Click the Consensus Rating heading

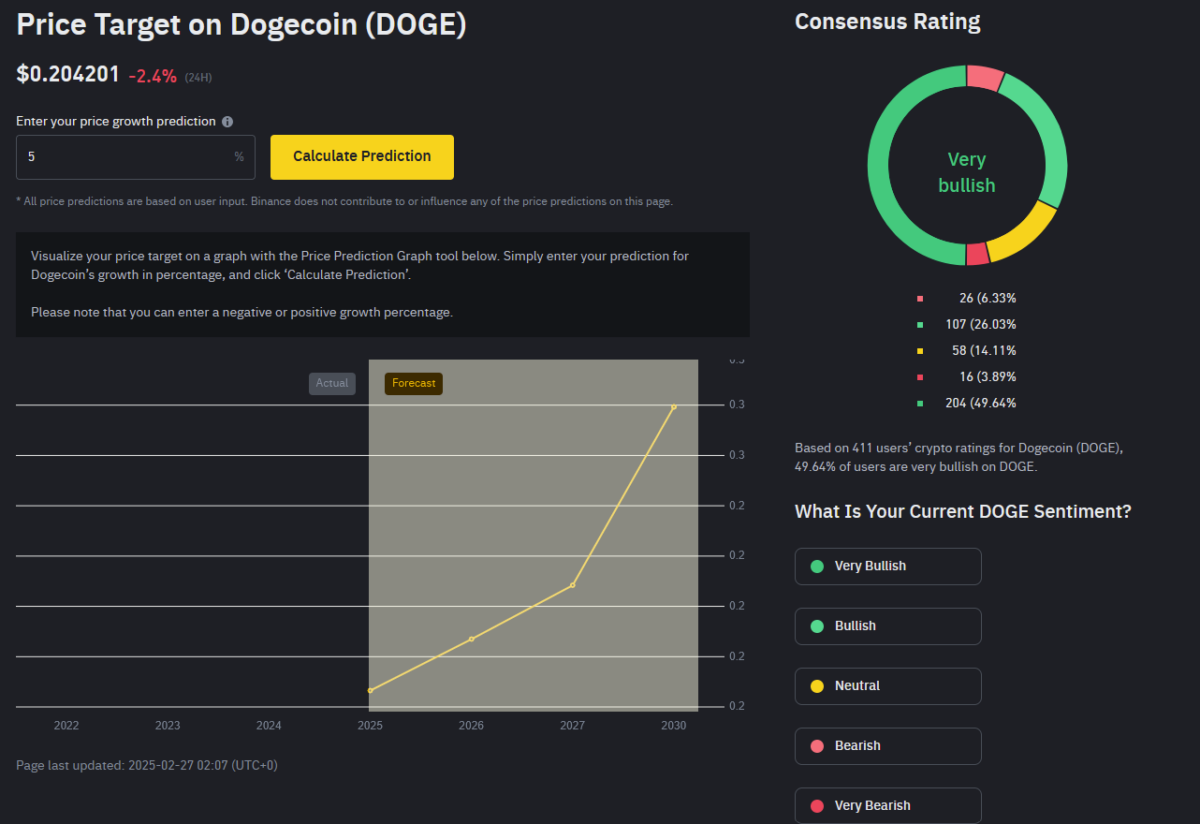pyautogui.click(x=888, y=21)
